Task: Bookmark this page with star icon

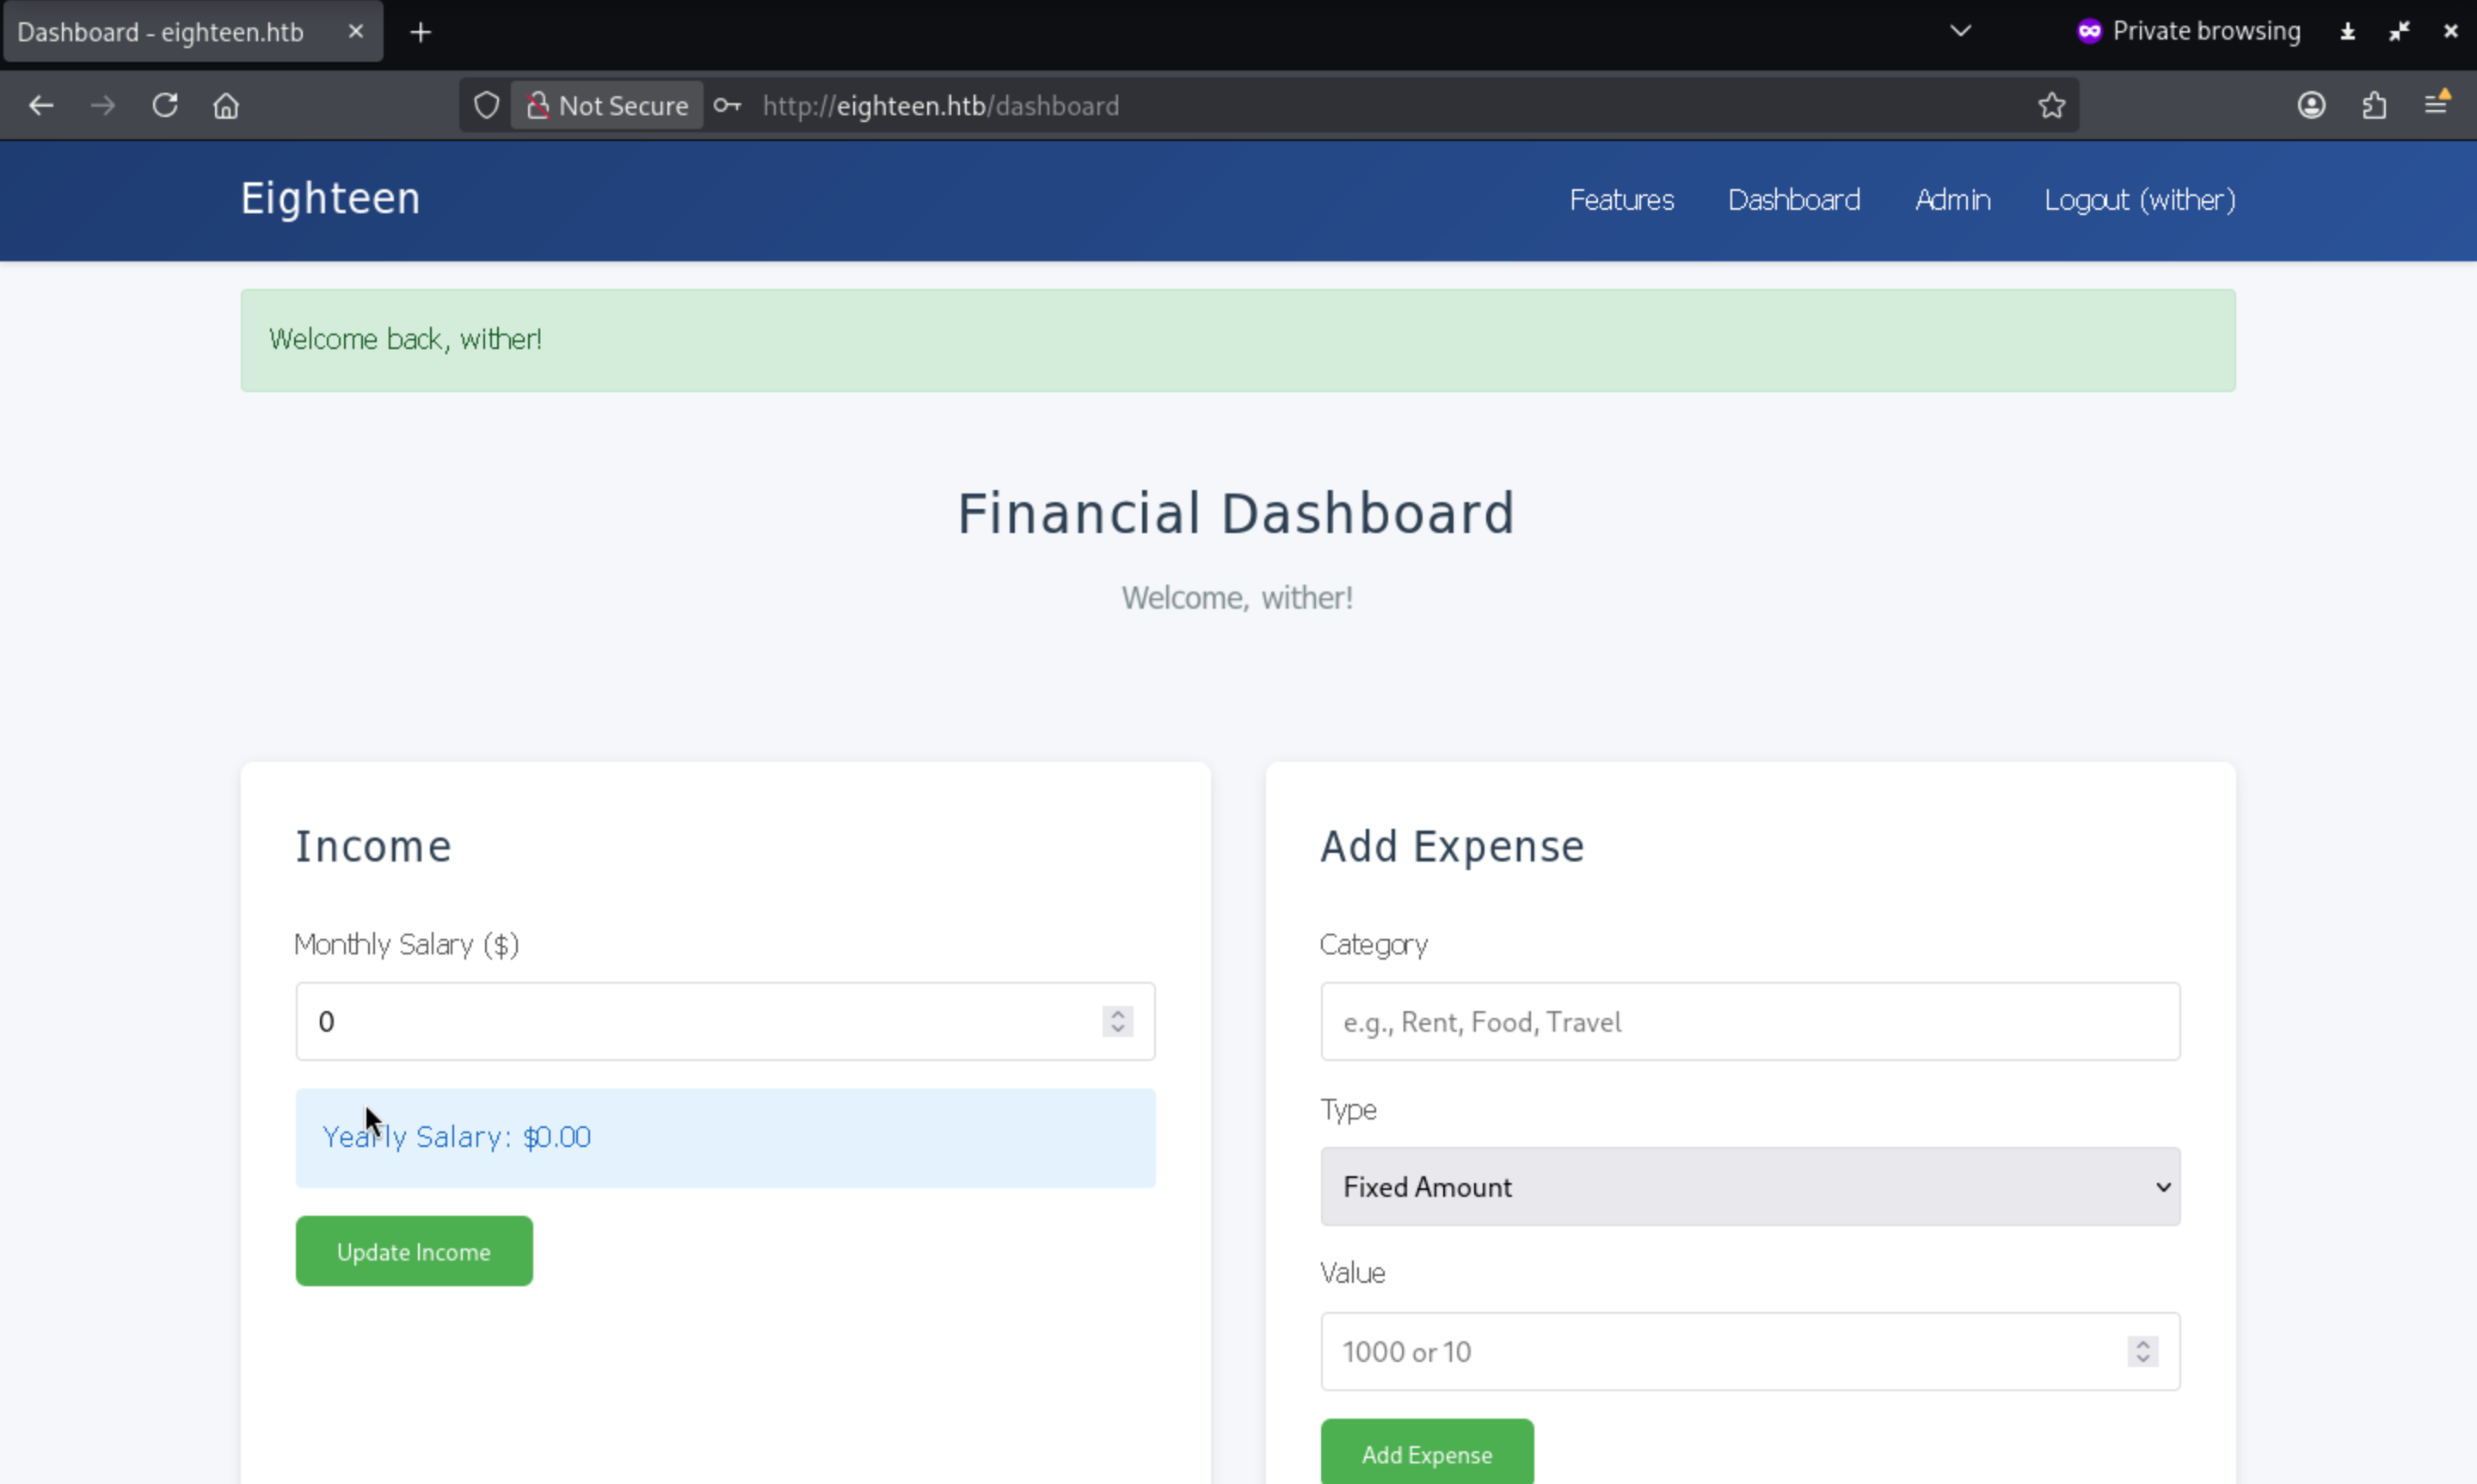Action: tap(2051, 105)
